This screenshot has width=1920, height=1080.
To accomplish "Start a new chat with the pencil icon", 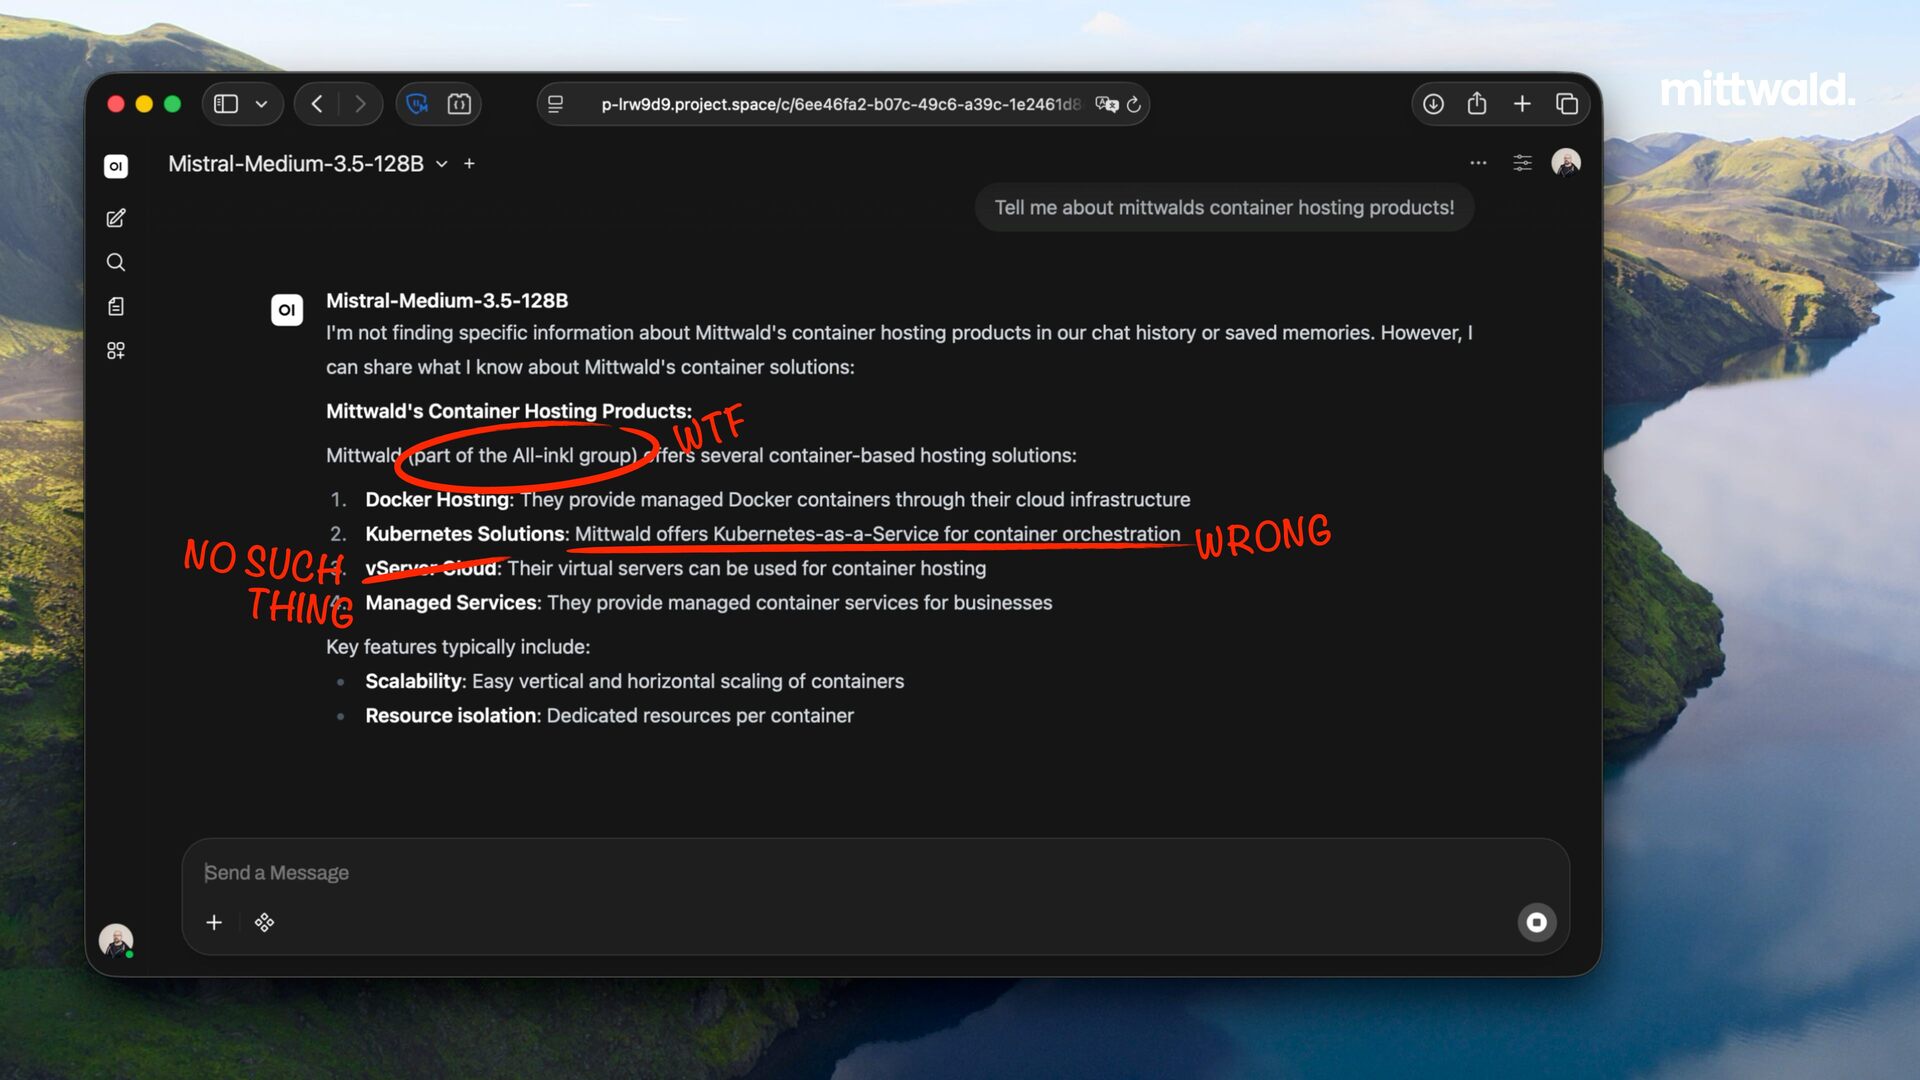I will (x=116, y=218).
